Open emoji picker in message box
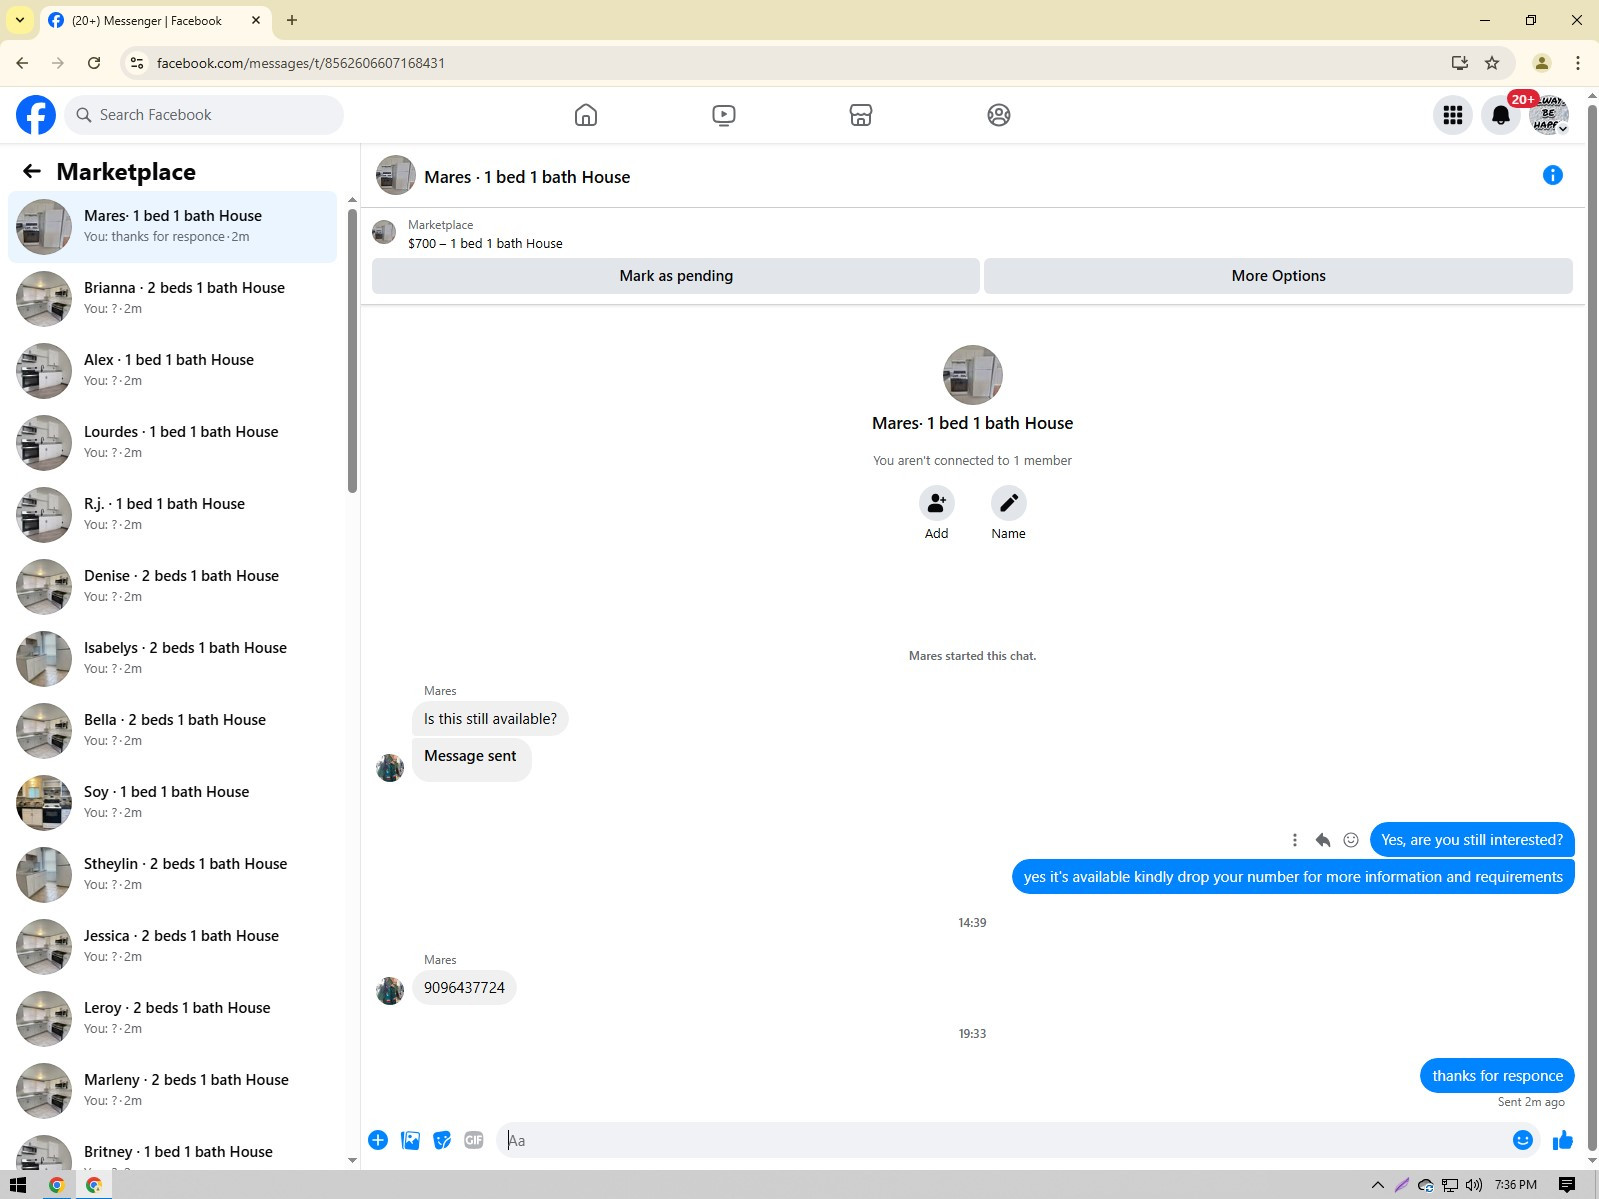Image resolution: width=1599 pixels, height=1199 pixels. [1523, 1140]
